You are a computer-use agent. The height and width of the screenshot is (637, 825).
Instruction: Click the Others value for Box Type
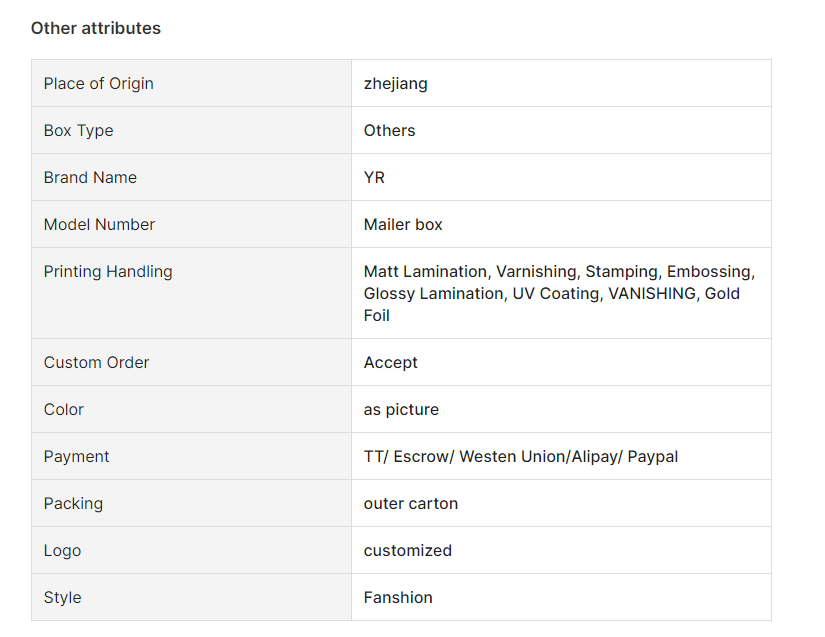[389, 130]
